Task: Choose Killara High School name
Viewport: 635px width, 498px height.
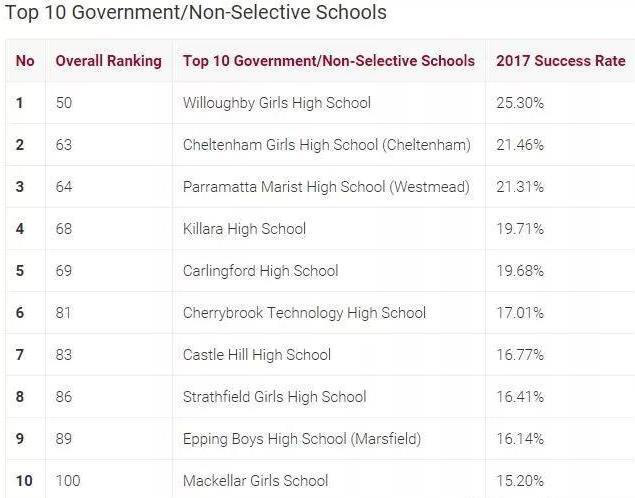Action: pos(244,229)
